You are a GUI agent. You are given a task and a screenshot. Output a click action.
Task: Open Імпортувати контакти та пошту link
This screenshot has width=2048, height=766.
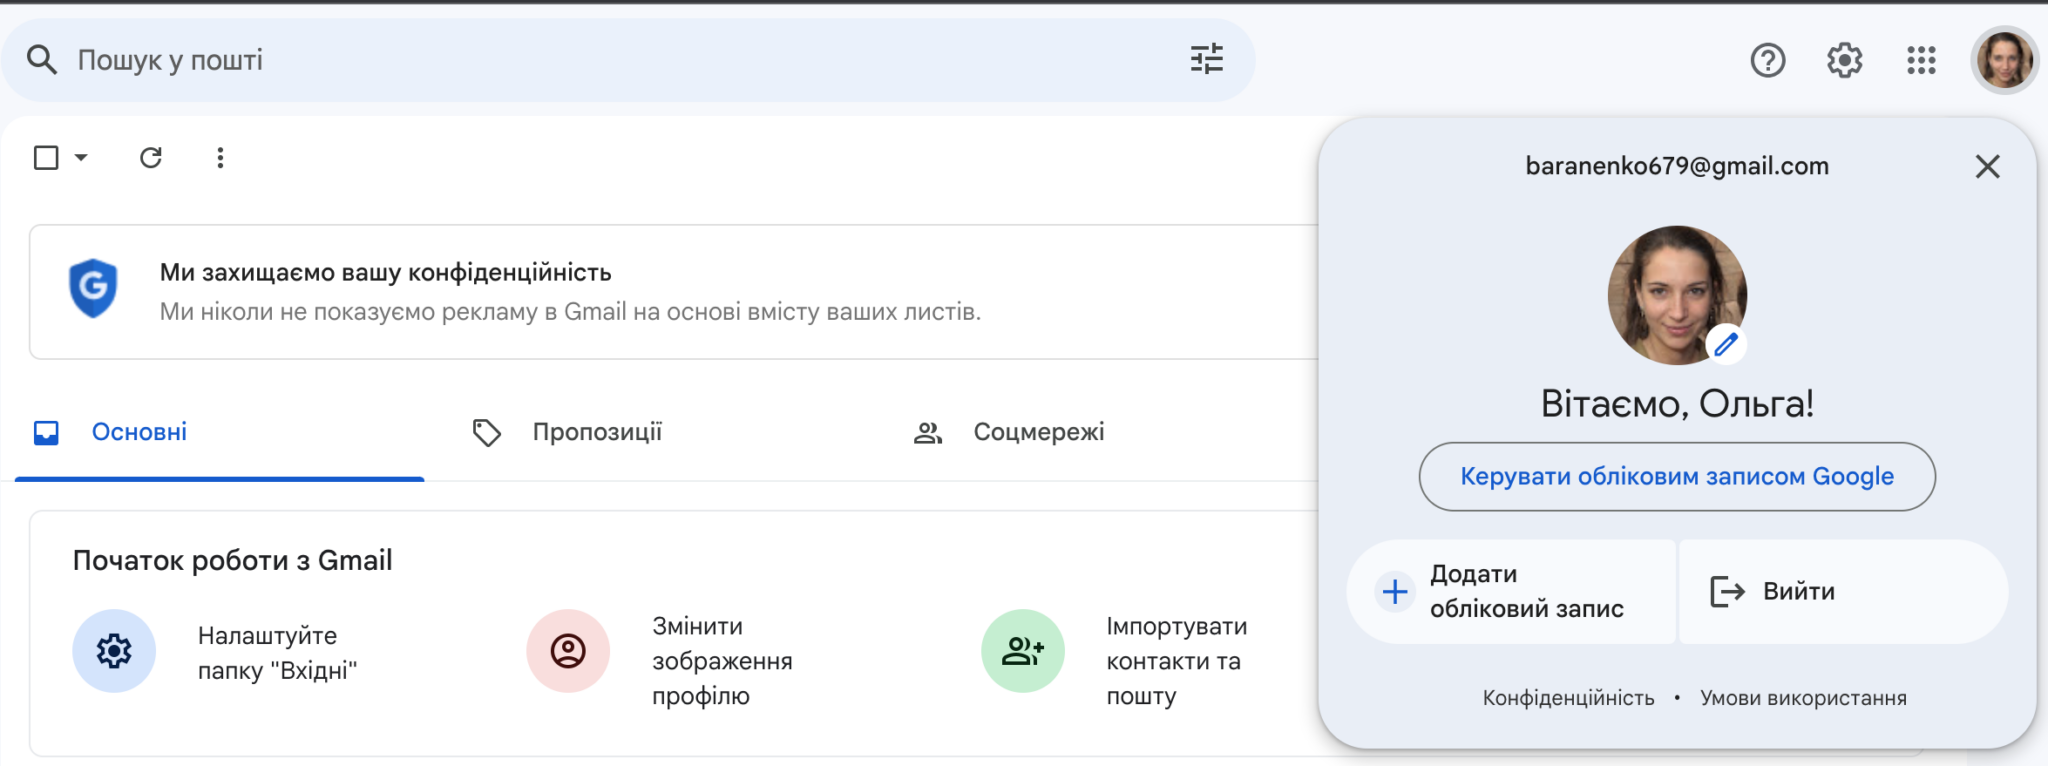click(x=1176, y=661)
